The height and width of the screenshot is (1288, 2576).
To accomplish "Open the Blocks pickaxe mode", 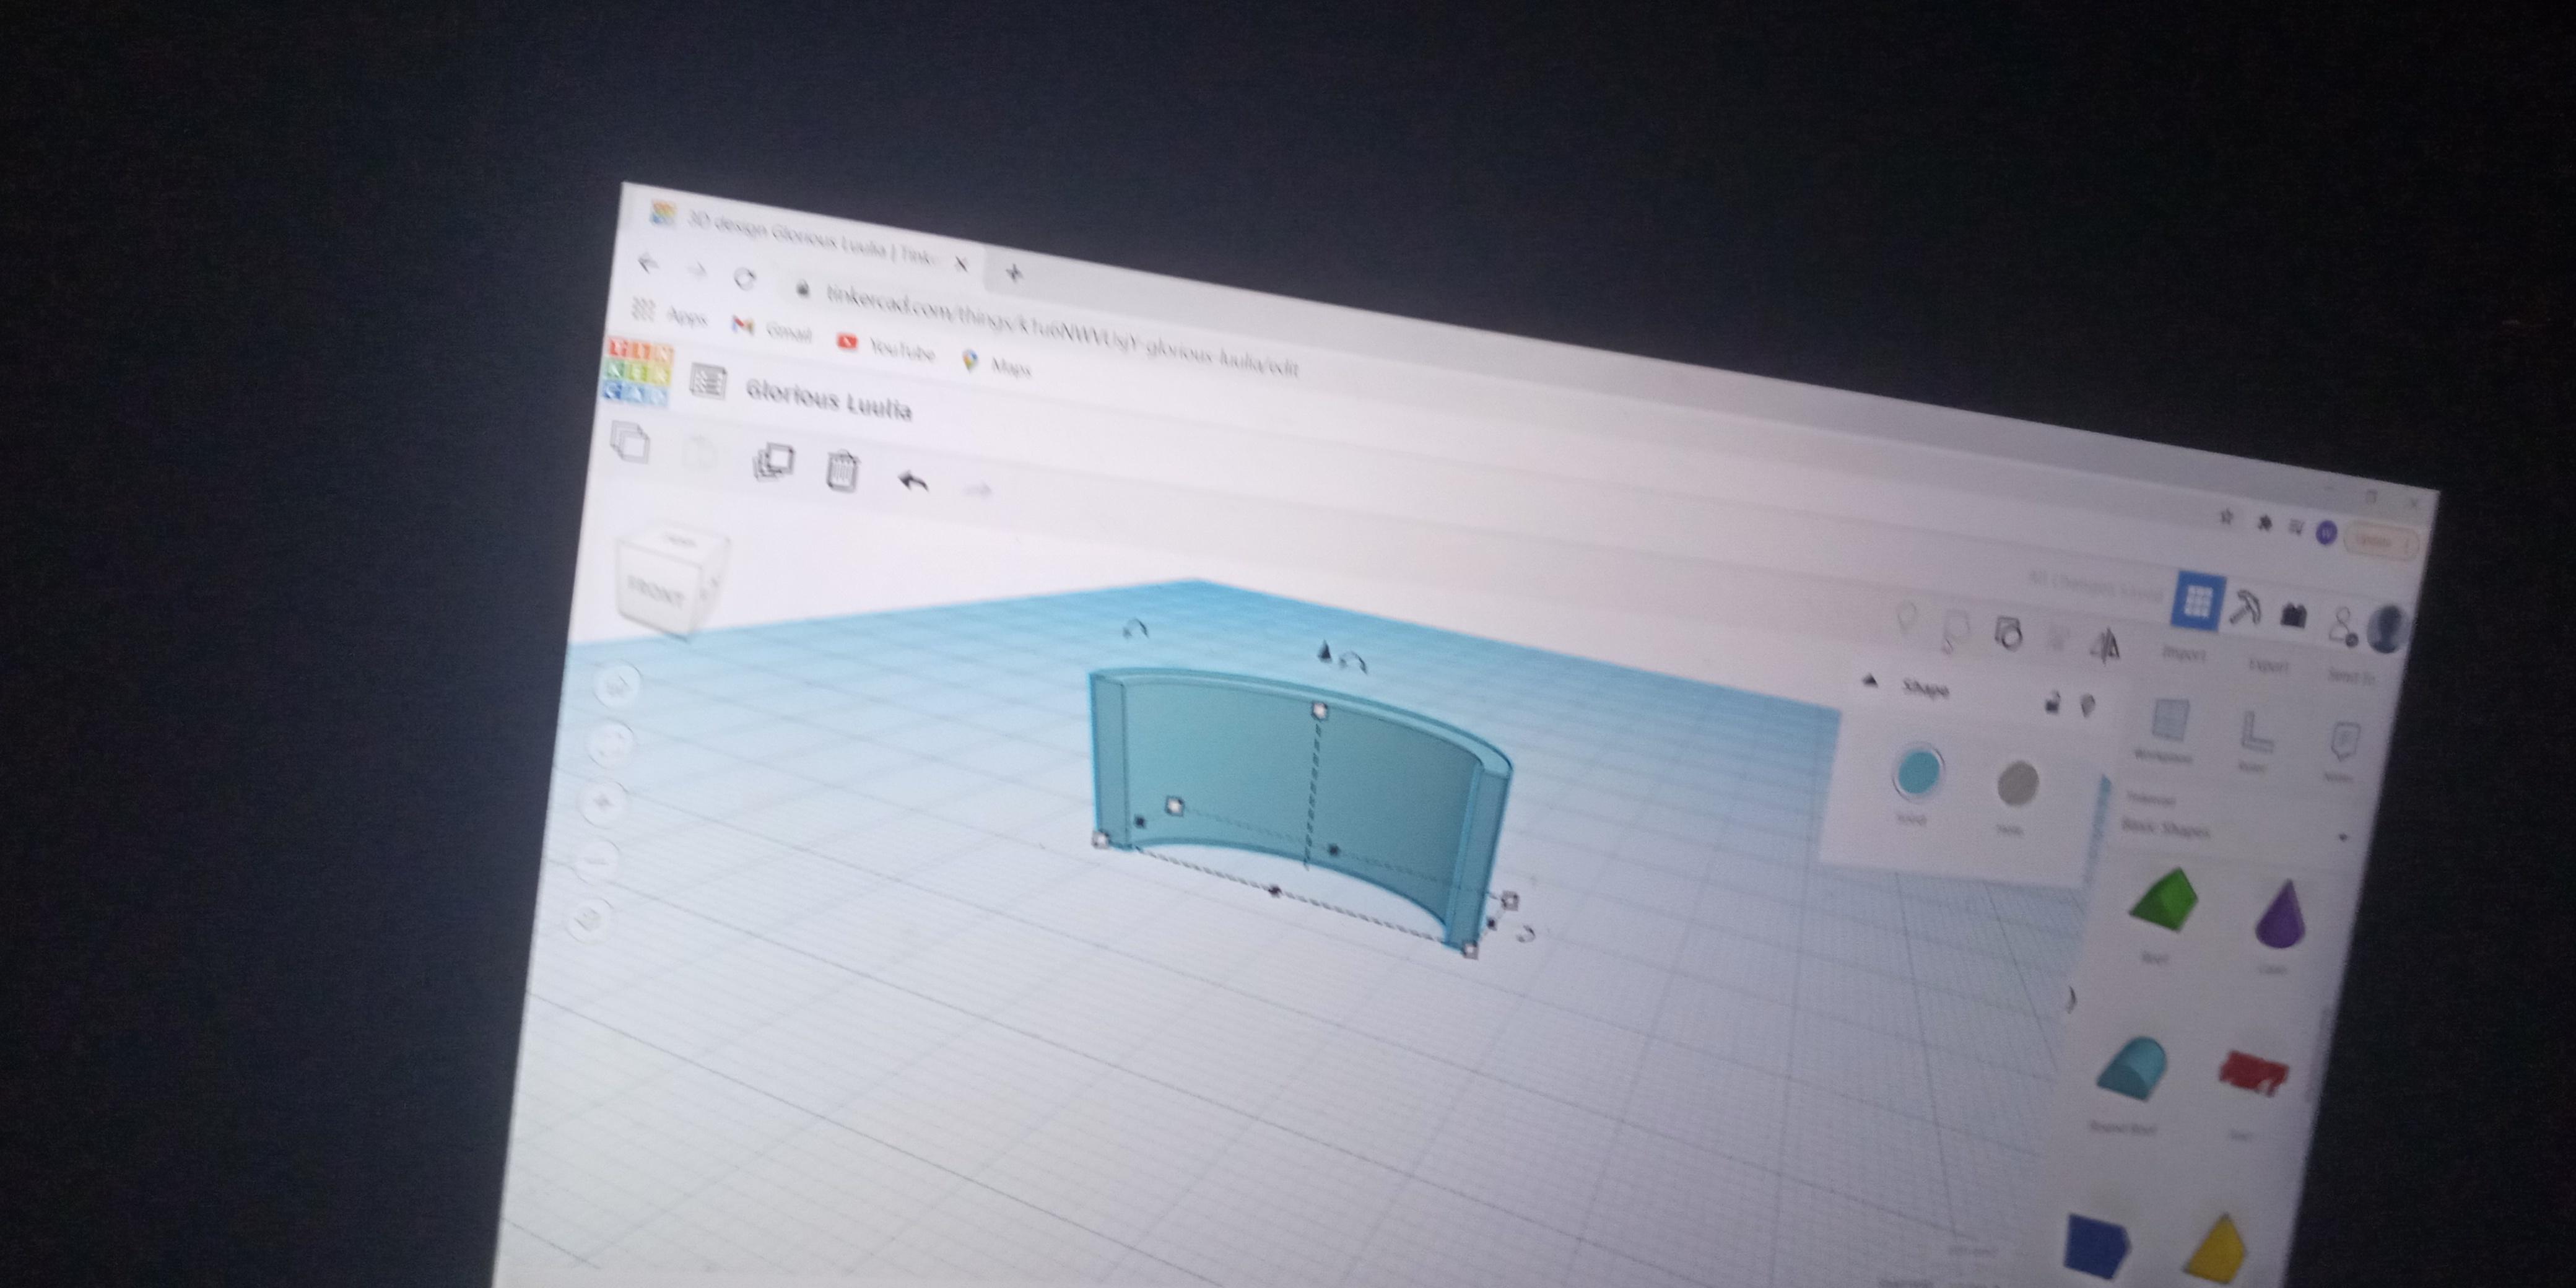I will point(2246,607).
